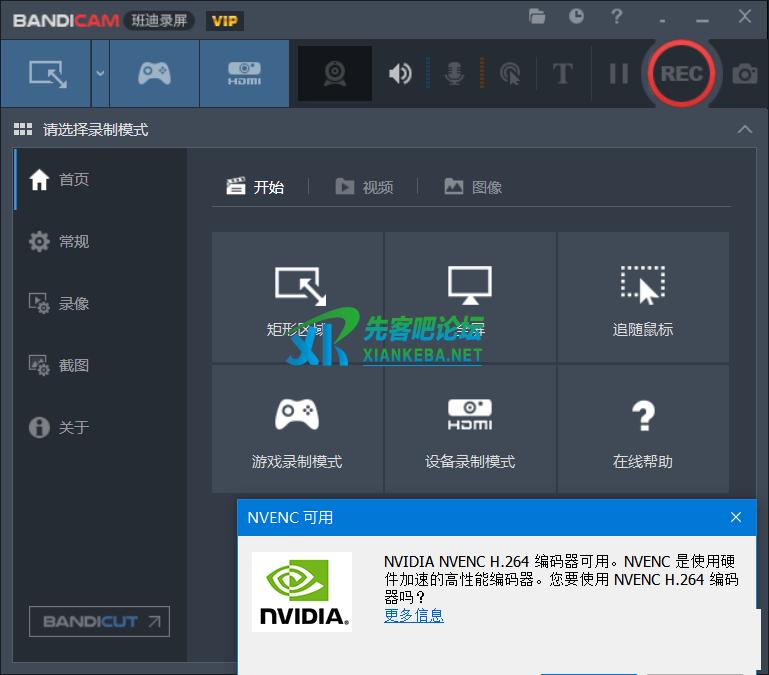Open scheduled recording clock icon
The width and height of the screenshot is (769, 675).
577,17
